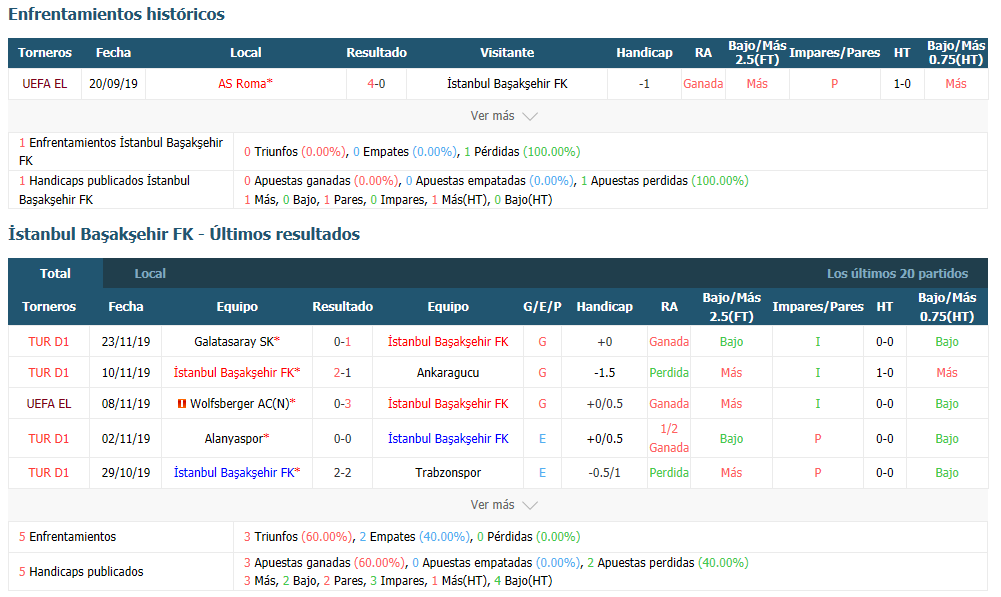Click 1 Apuestas perdidas (100.00%) text
The width and height of the screenshot is (1001, 597).
click(664, 181)
